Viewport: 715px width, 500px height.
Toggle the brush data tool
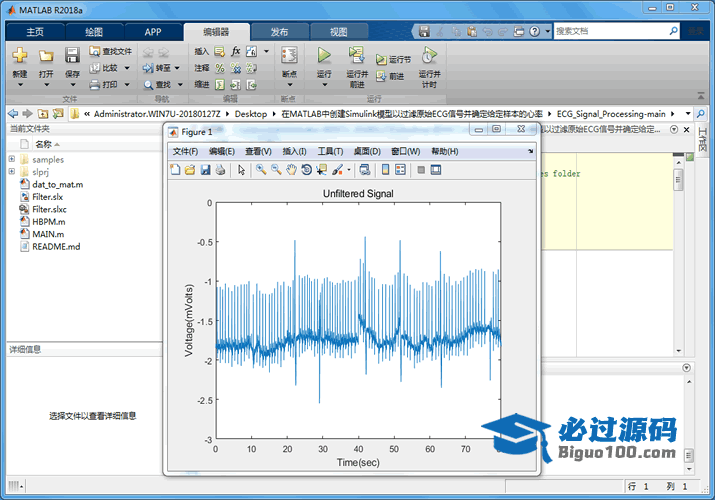pyautogui.click(x=337, y=170)
